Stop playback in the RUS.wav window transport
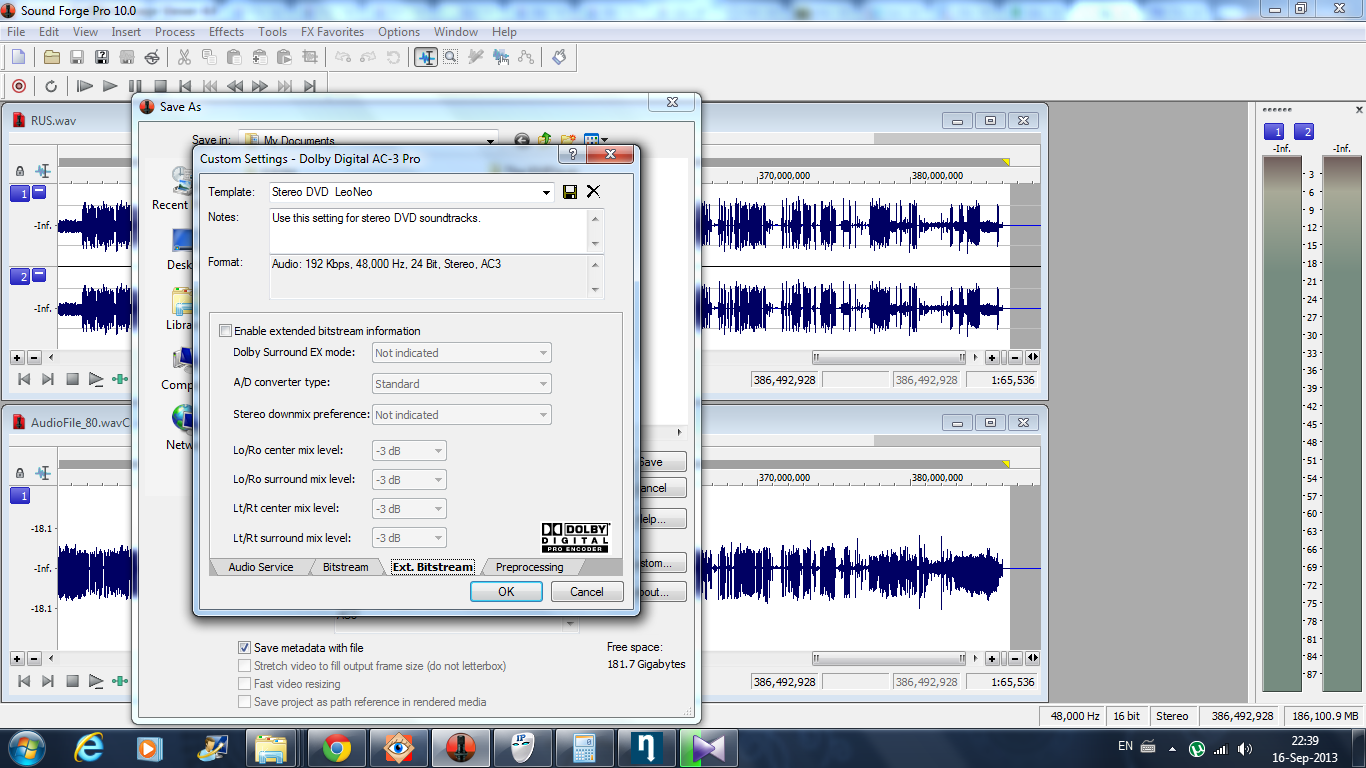1366x768 pixels. coord(72,380)
